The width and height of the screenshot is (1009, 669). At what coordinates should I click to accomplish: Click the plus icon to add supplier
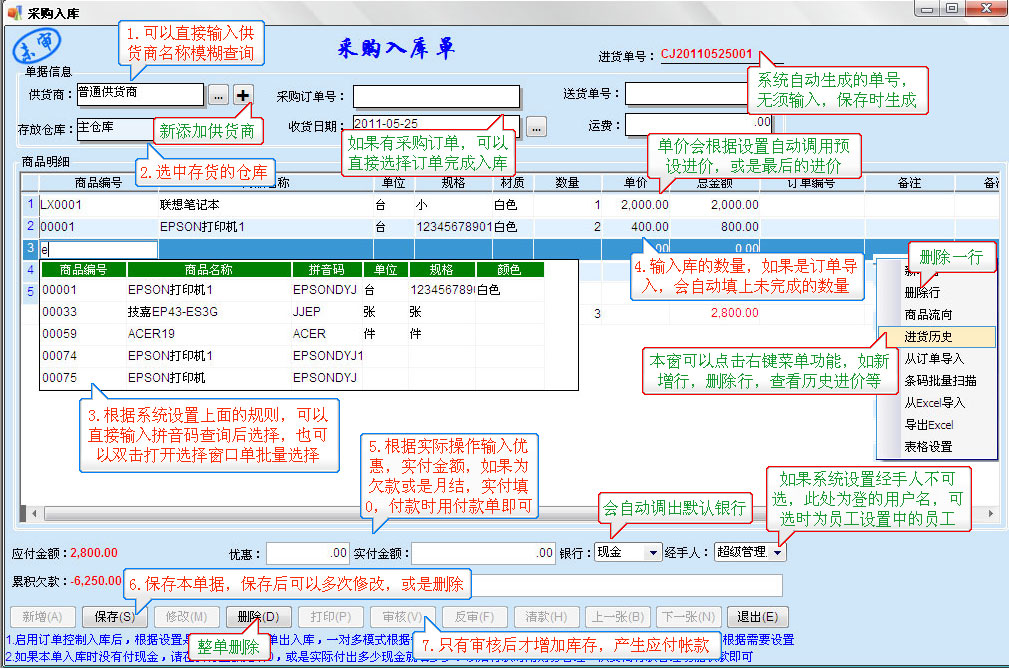coord(243,95)
